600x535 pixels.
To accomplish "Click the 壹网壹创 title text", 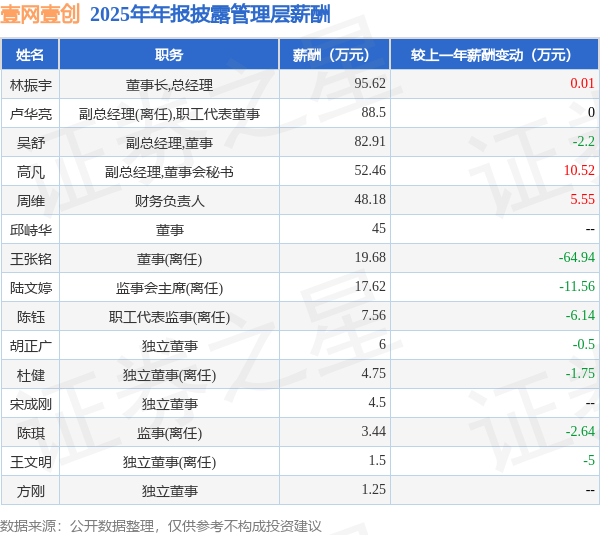I will point(40,15).
